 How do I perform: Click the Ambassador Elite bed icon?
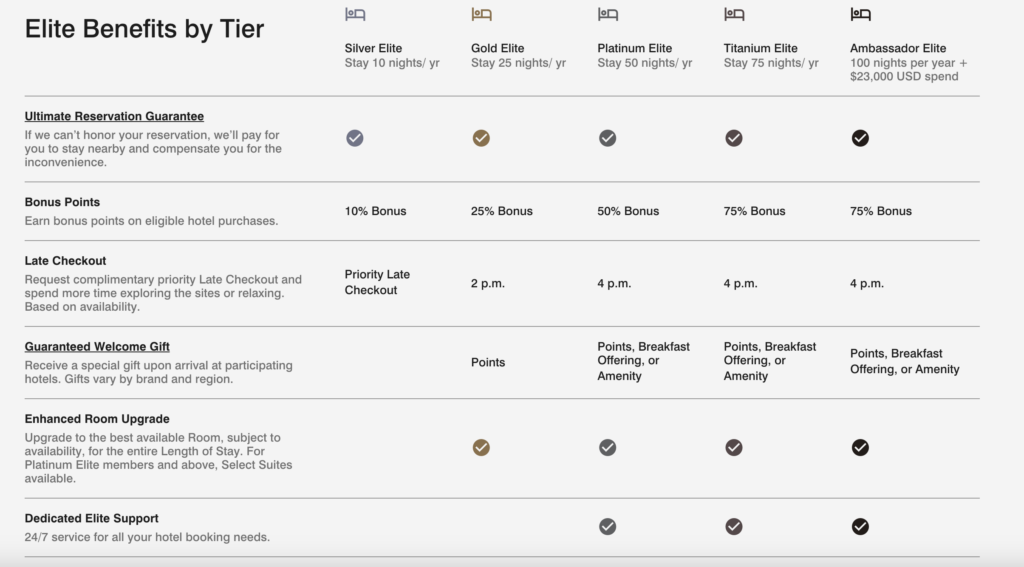point(861,14)
